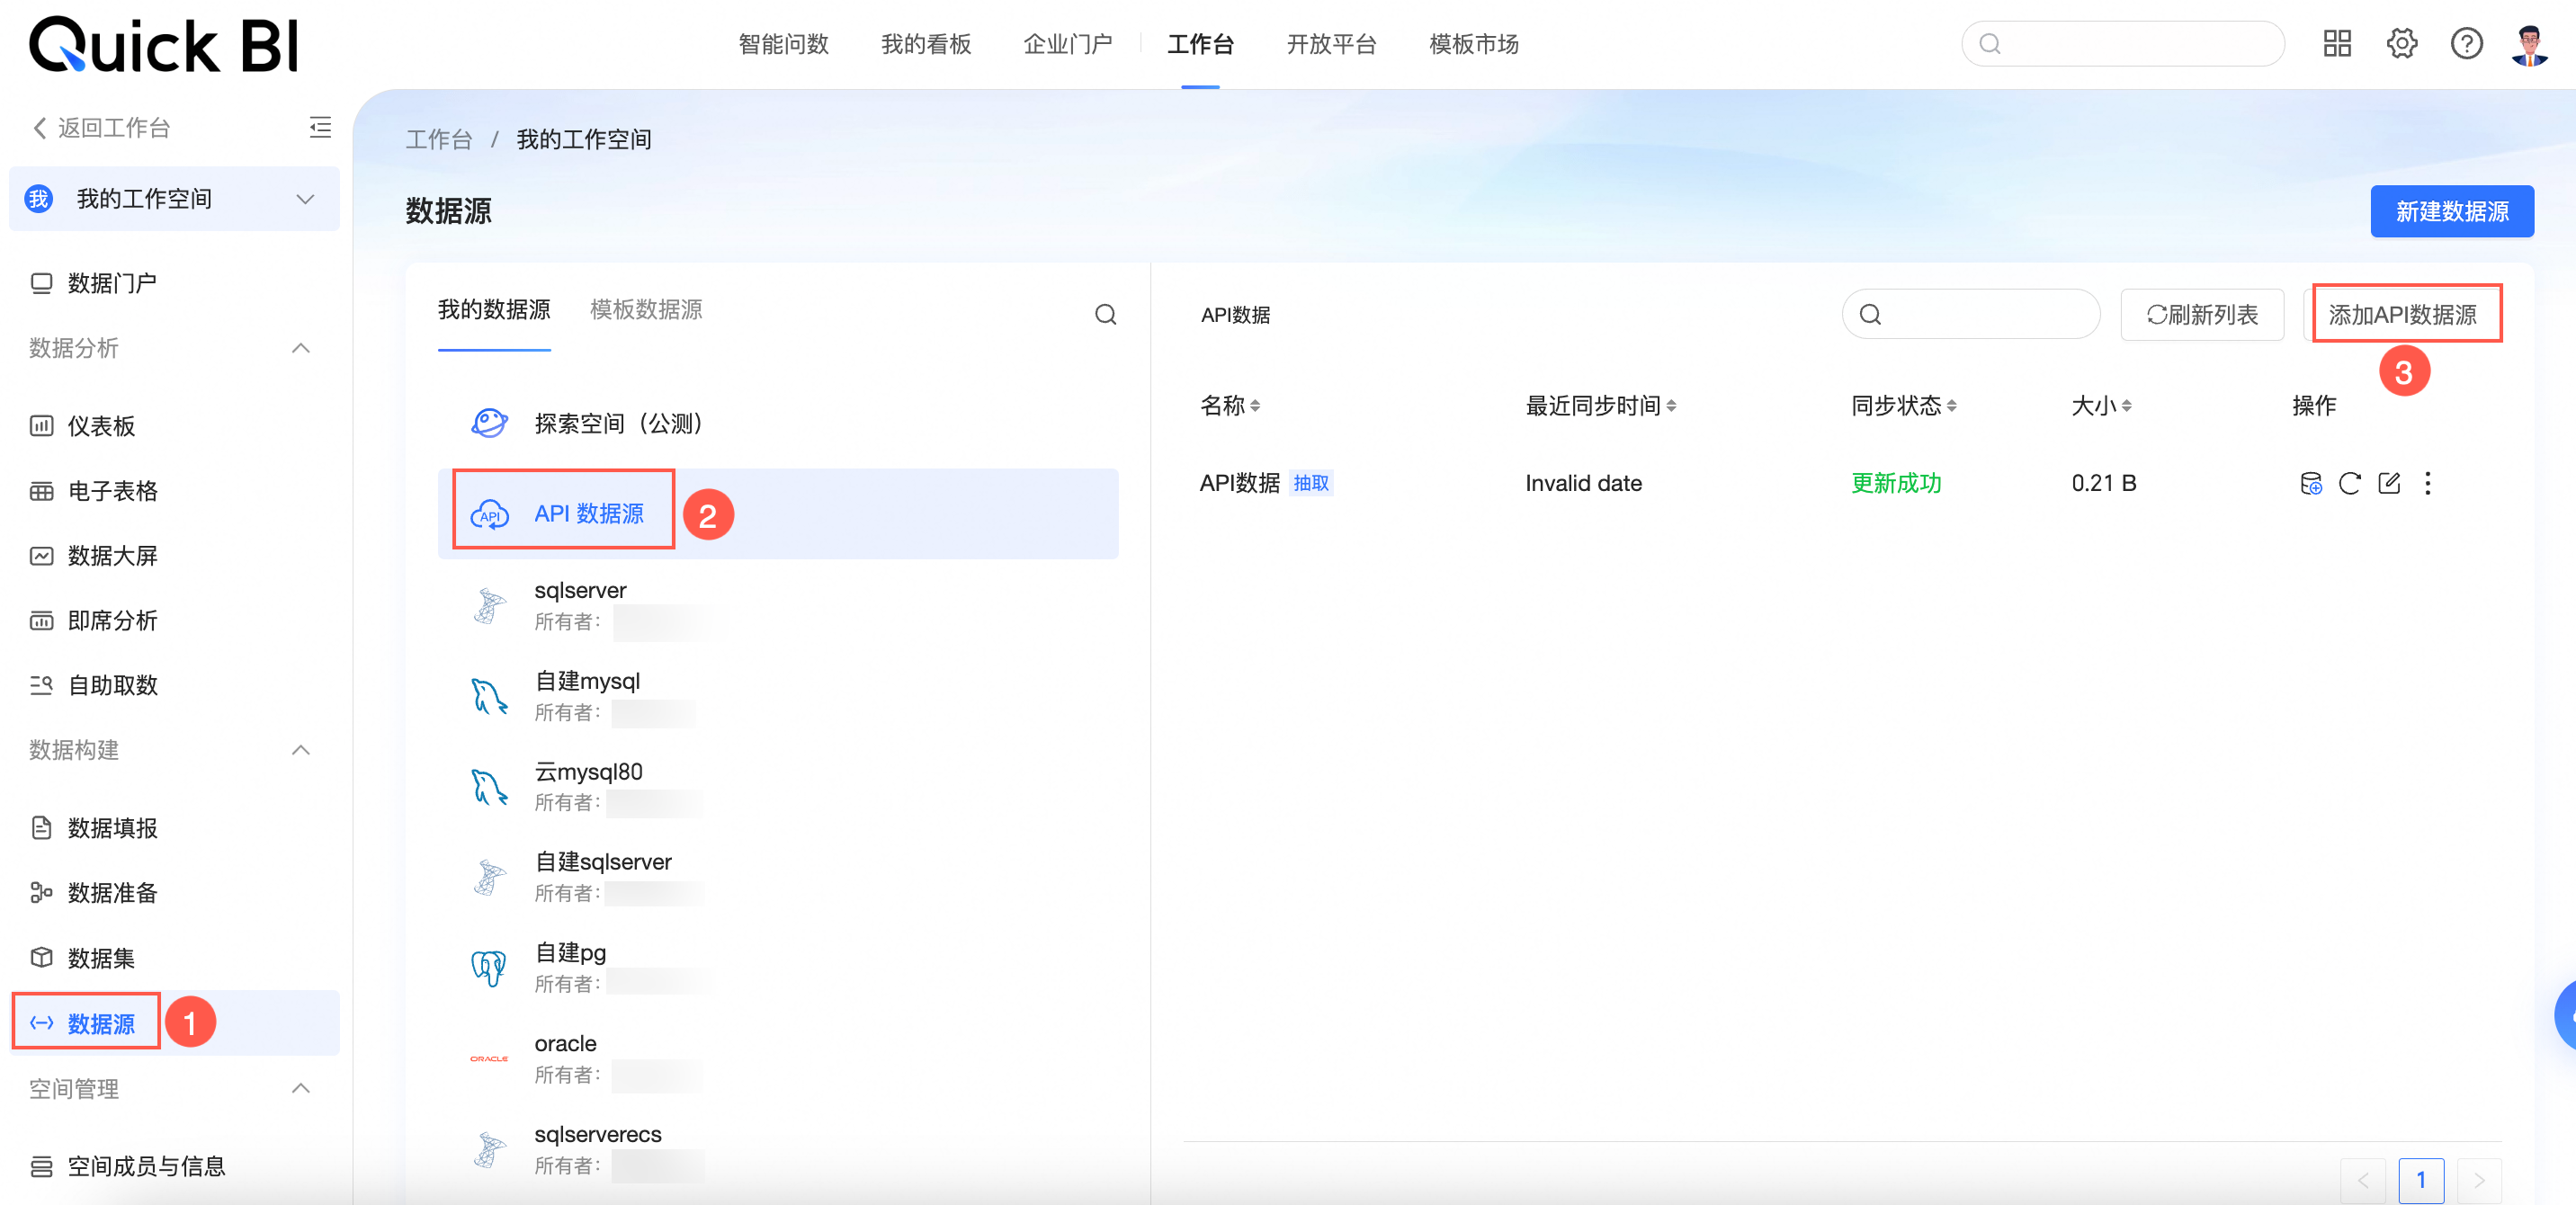The height and width of the screenshot is (1205, 2576).
Task: Click the edit icon in API数据 row
Action: pos(2388,484)
